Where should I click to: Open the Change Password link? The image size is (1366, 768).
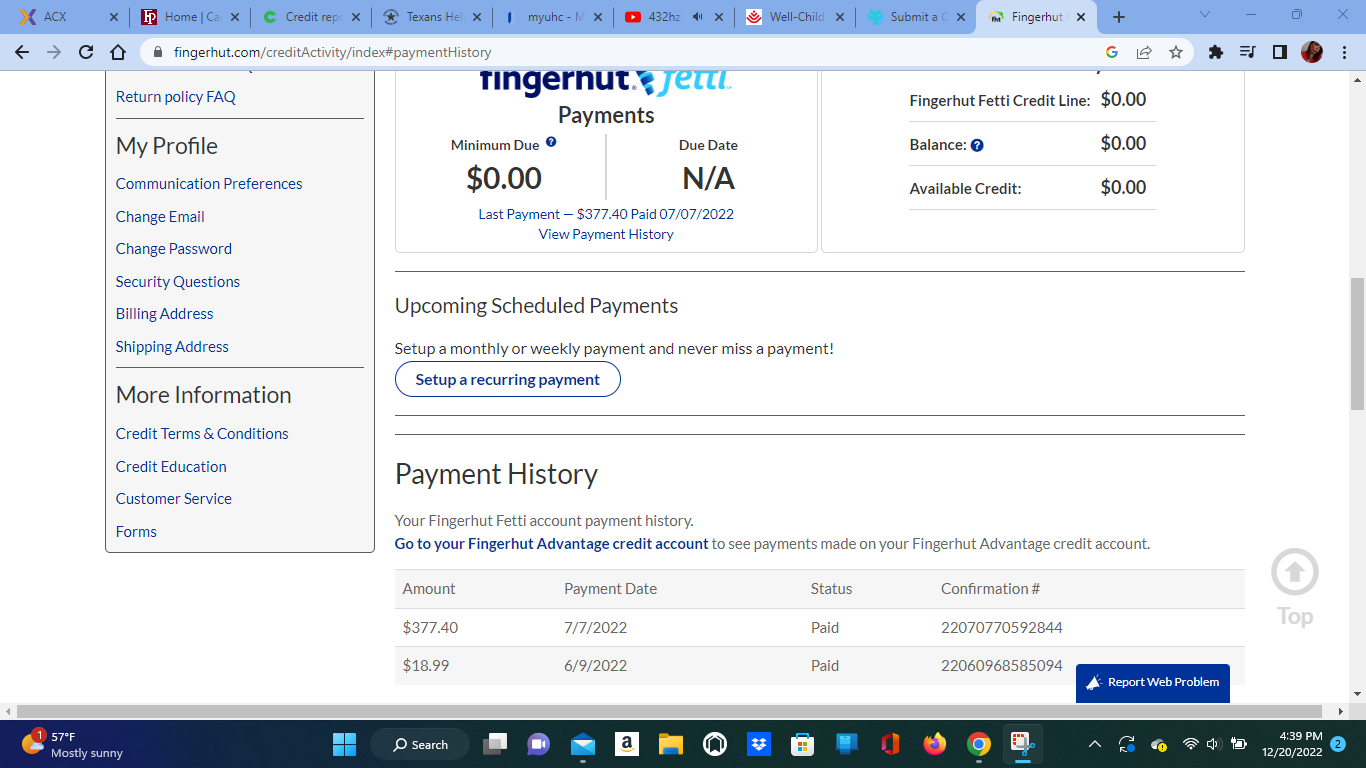(x=174, y=249)
